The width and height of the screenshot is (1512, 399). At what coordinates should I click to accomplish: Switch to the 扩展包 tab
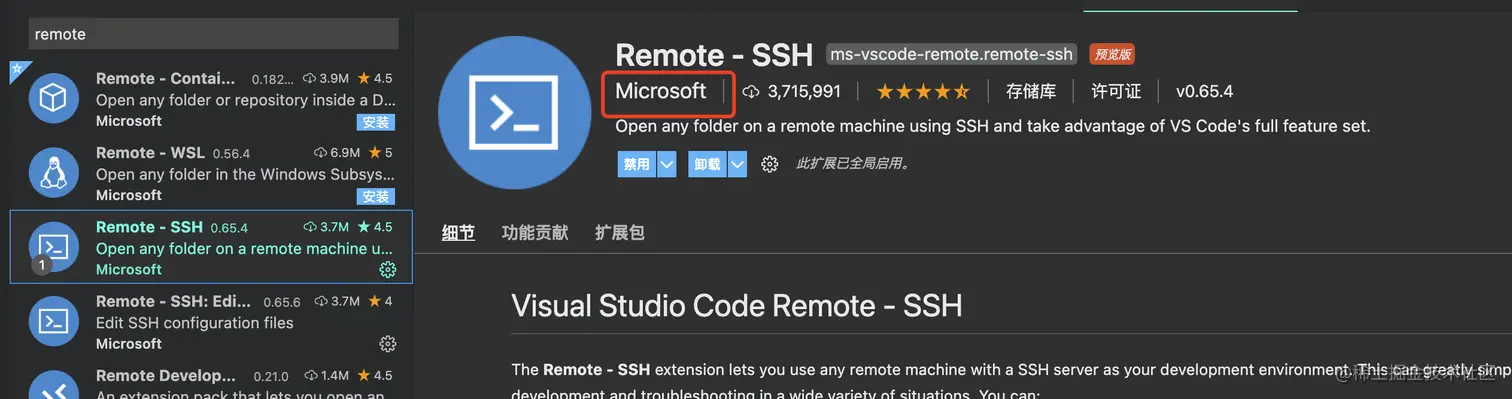pyautogui.click(x=620, y=233)
